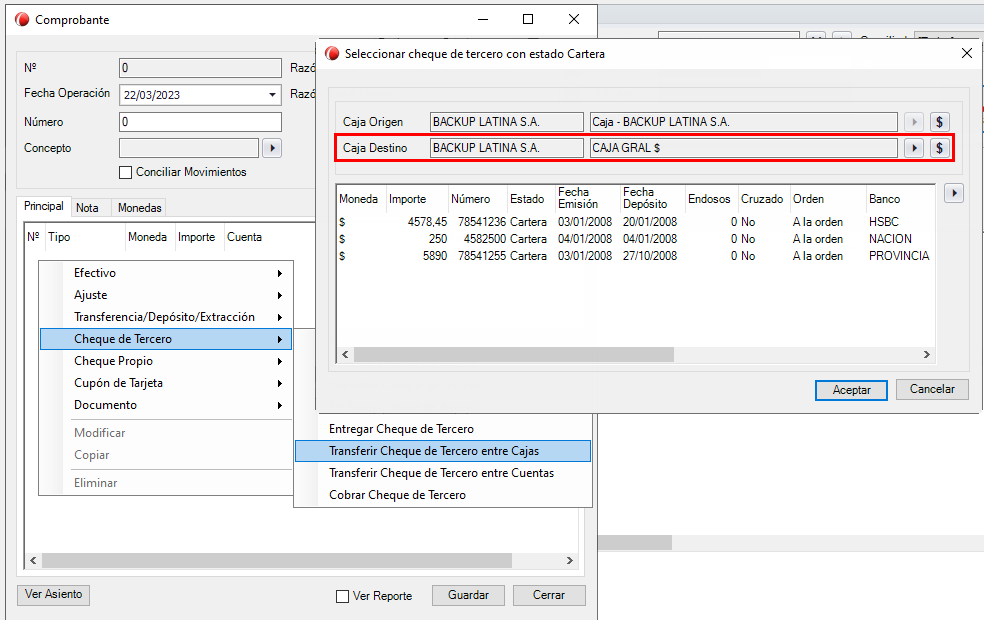Click cheque table scroll left arrow
This screenshot has height=620, width=984.
pyautogui.click(x=345, y=355)
